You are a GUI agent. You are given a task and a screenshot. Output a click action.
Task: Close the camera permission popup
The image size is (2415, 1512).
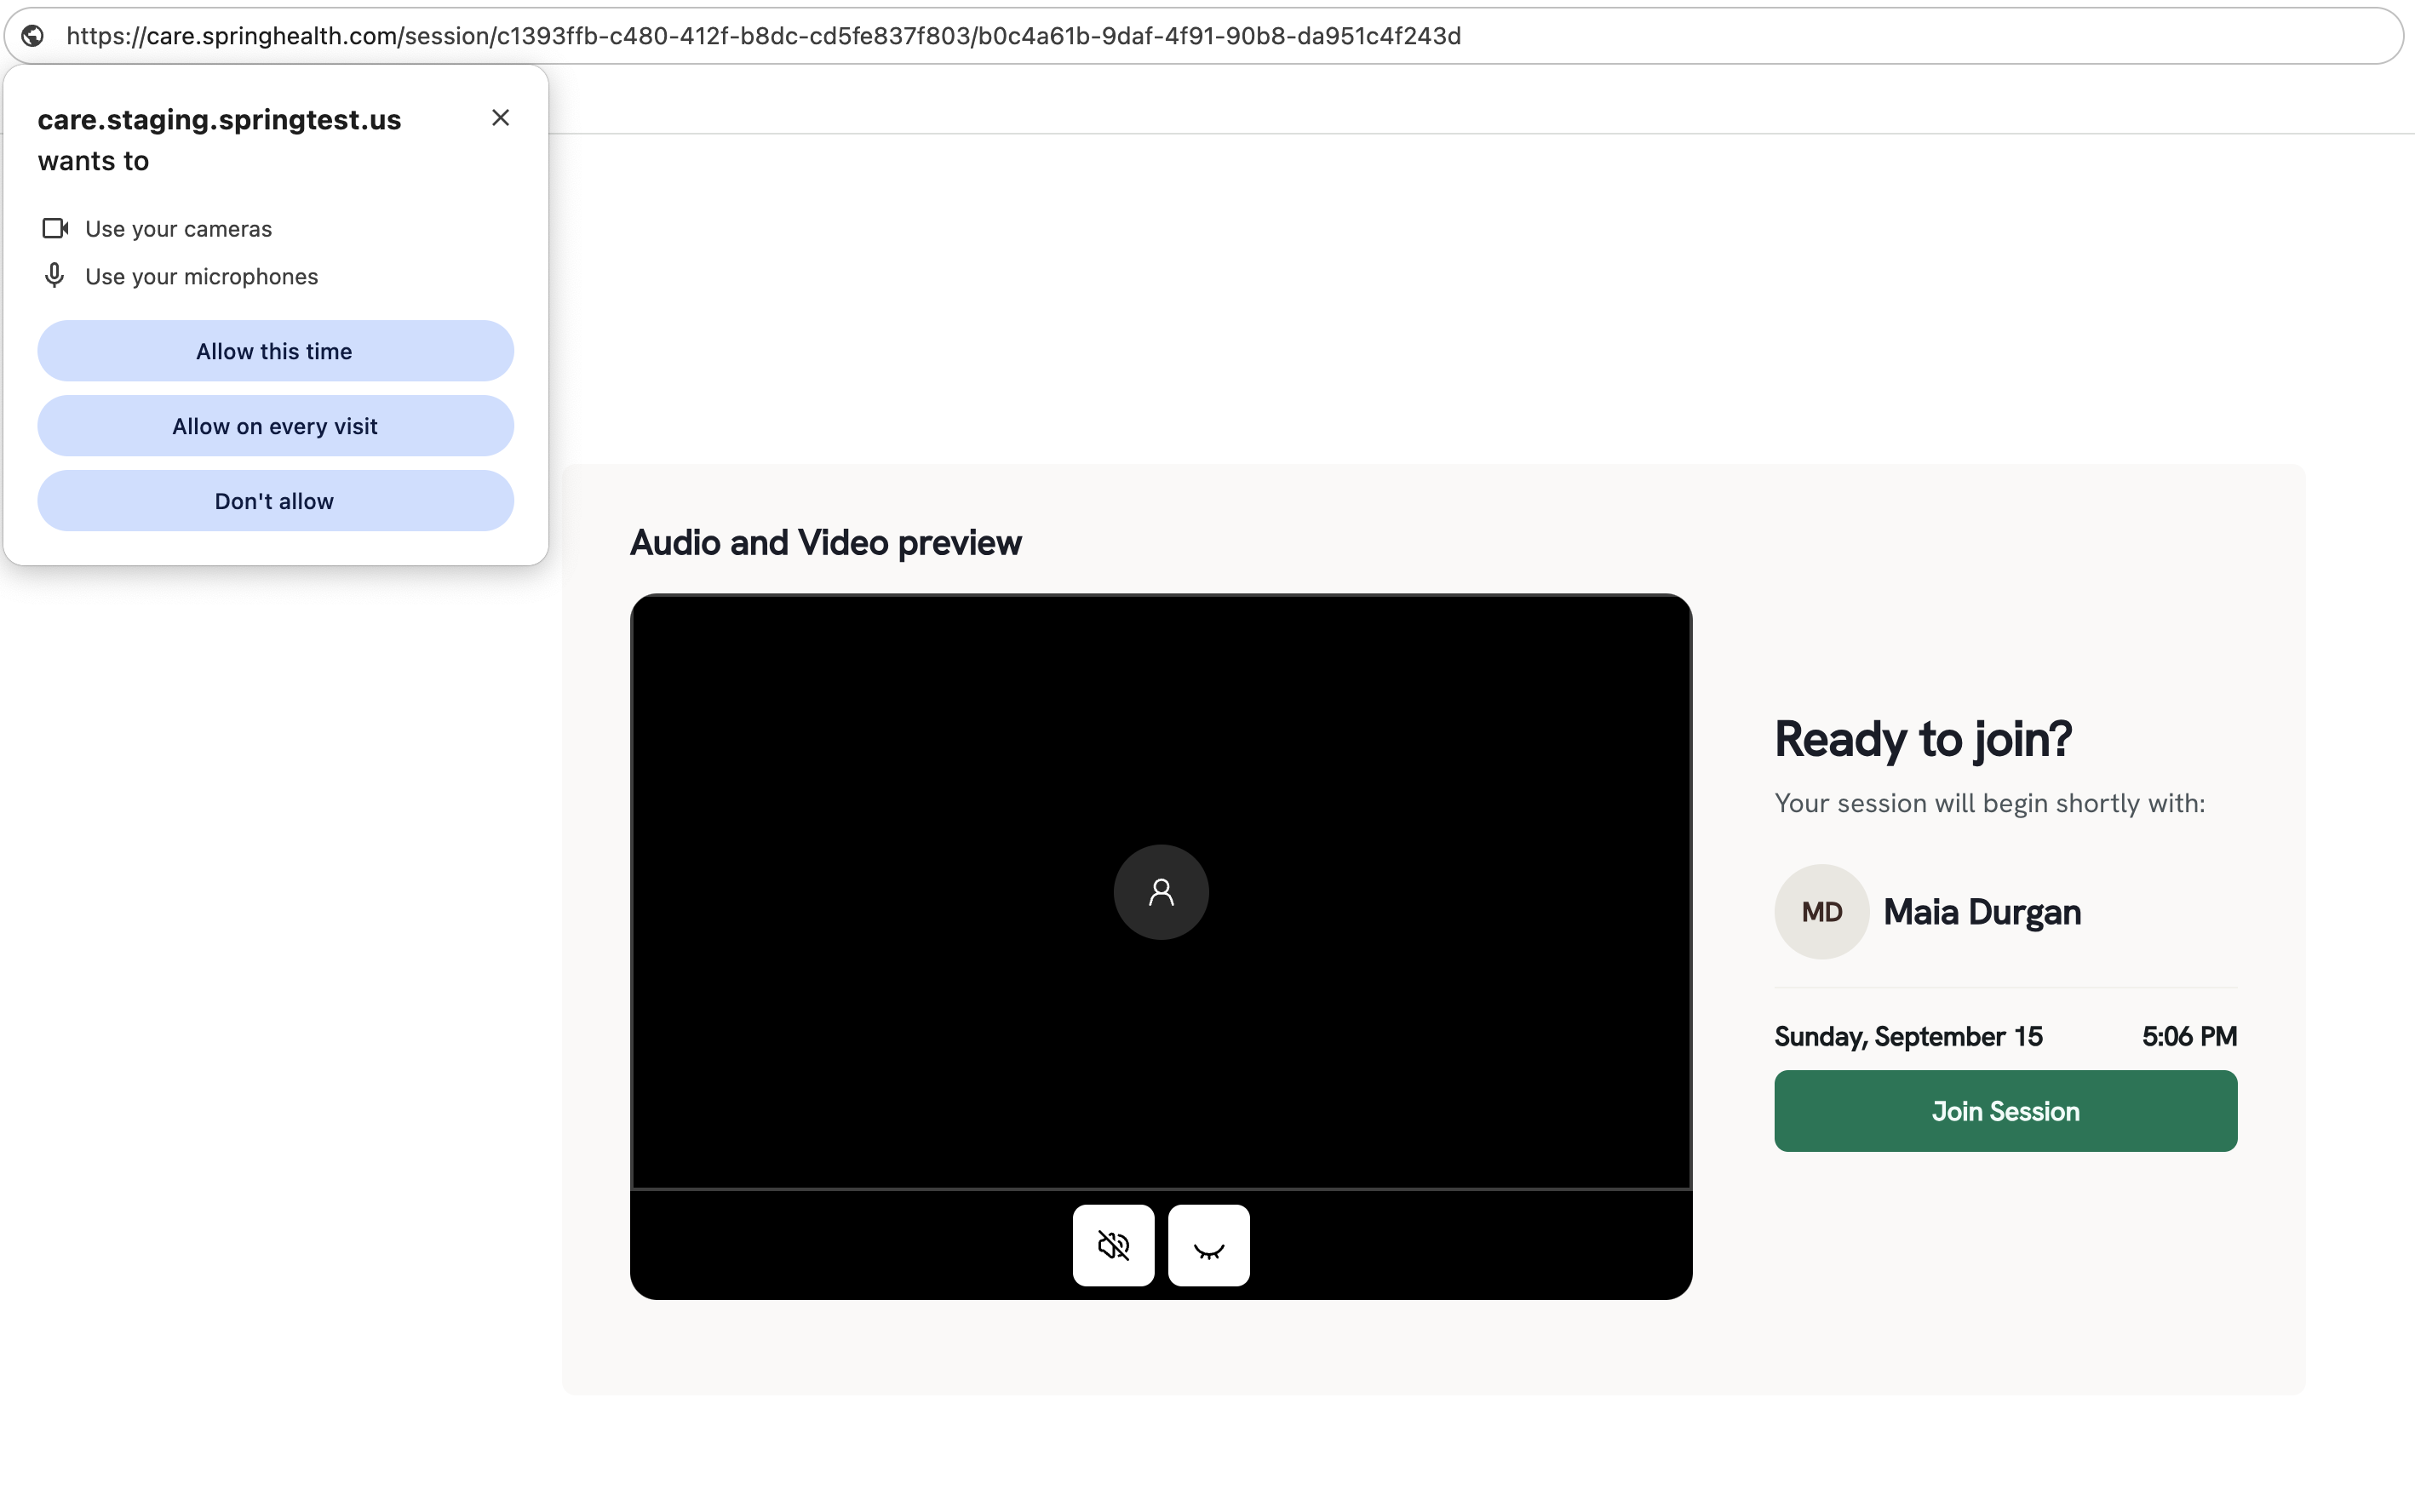500,118
